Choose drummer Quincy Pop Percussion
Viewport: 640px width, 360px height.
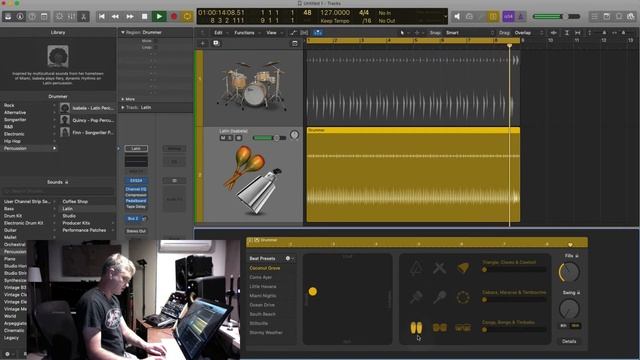tap(87, 120)
